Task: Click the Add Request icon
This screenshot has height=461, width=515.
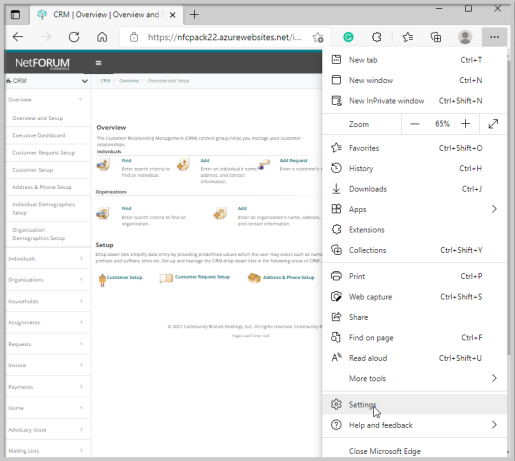Action: point(264,164)
